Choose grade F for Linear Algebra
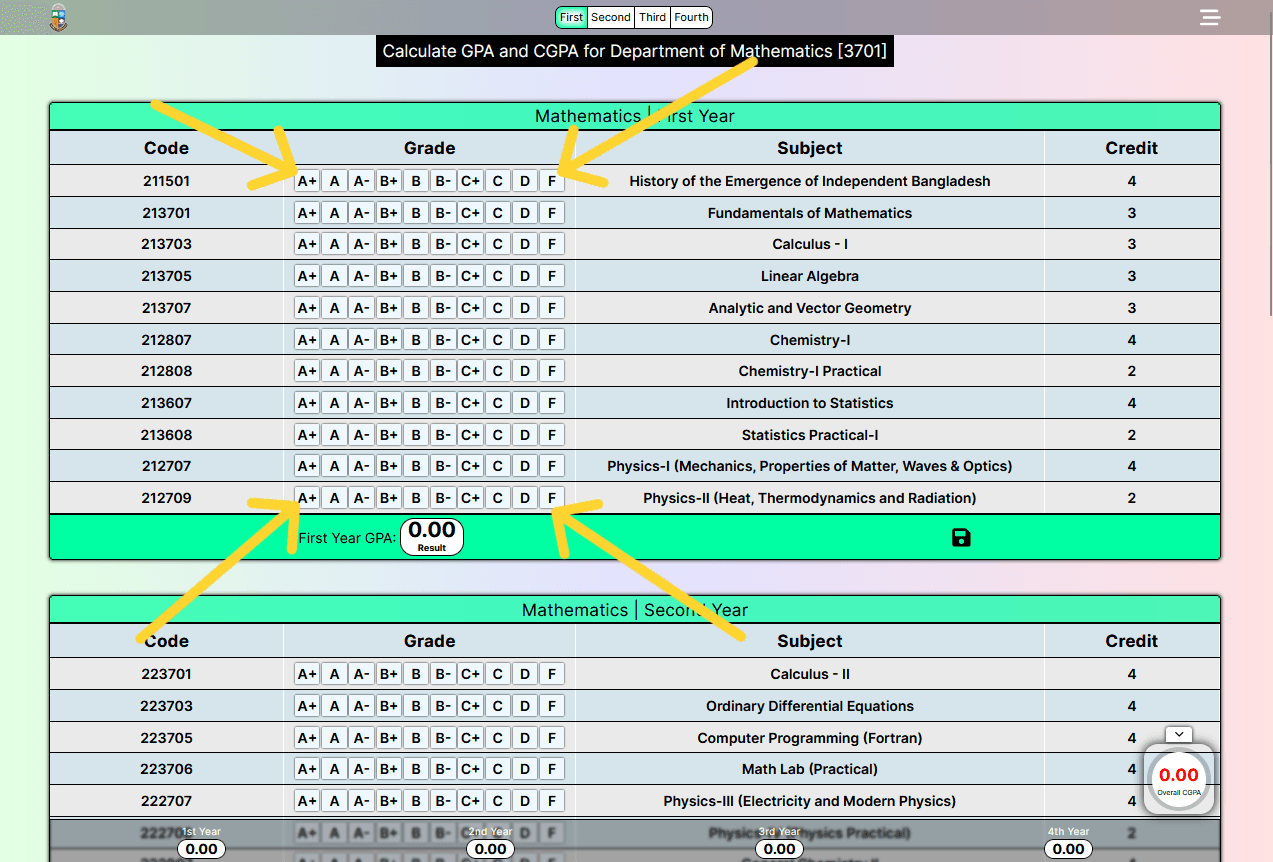 tap(551, 276)
